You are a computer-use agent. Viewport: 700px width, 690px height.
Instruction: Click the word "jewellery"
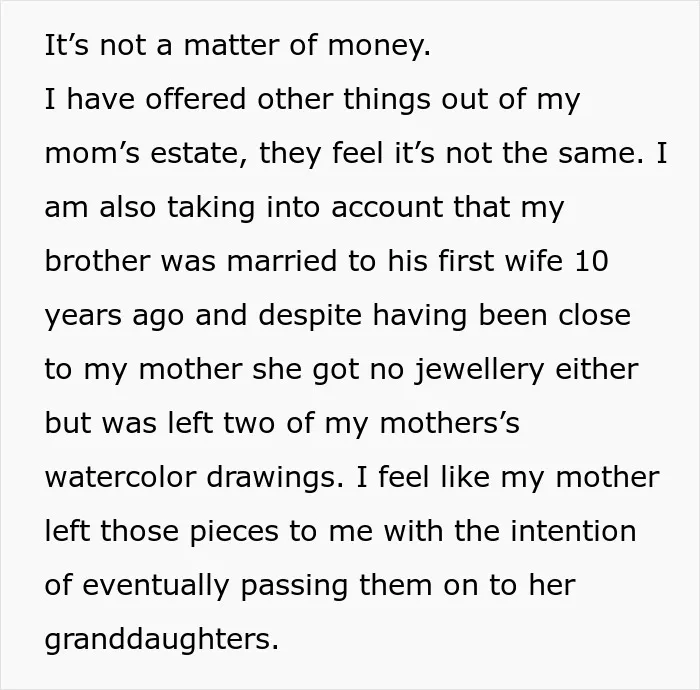[479, 370]
